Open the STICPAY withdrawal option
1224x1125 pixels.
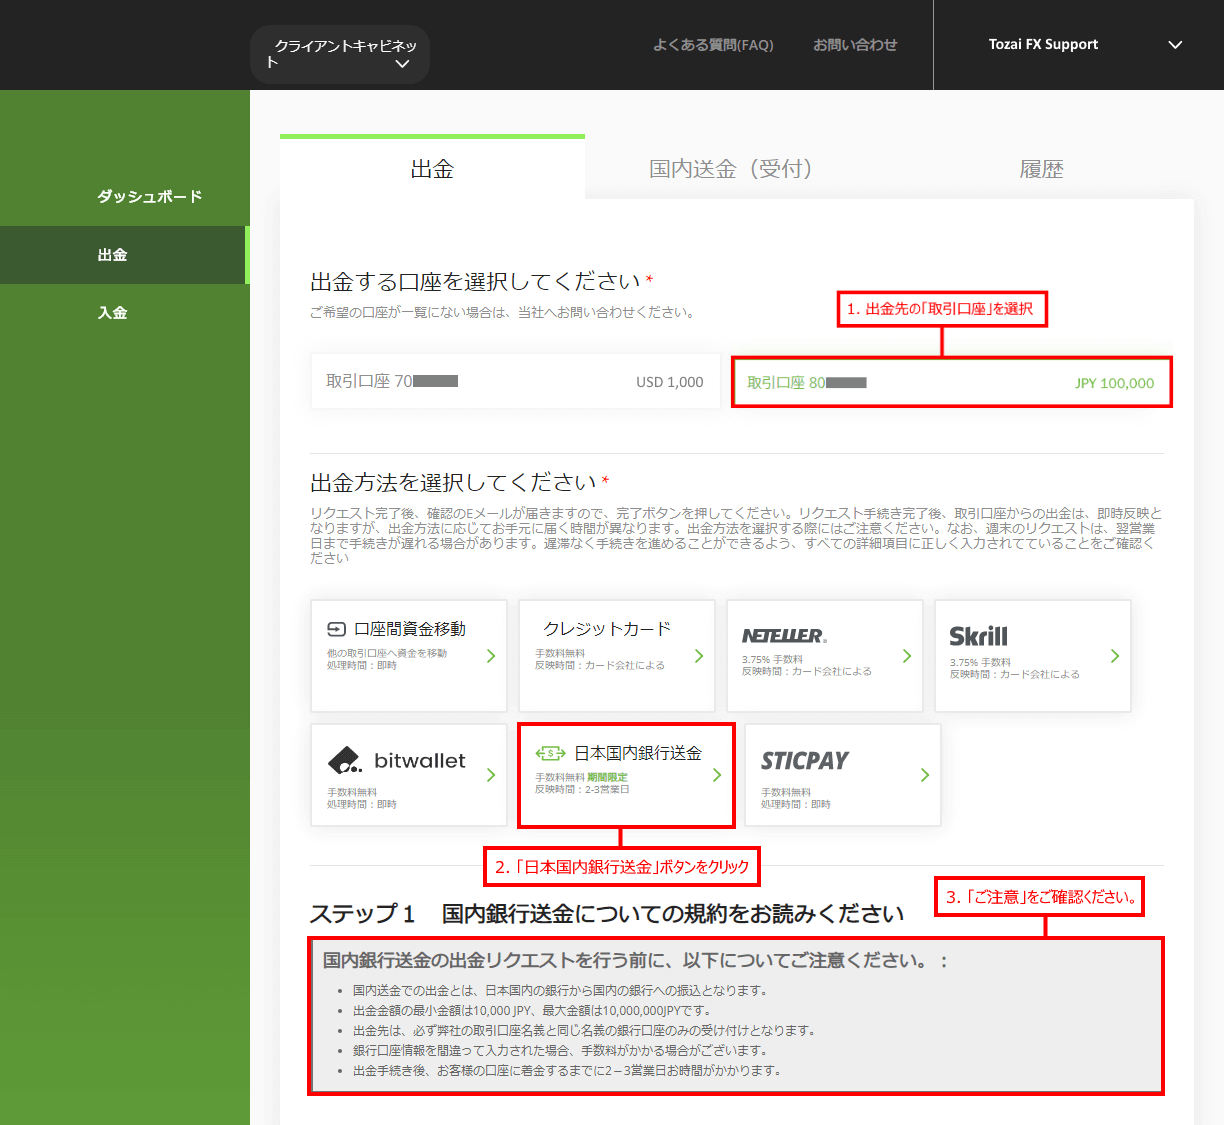coord(842,775)
